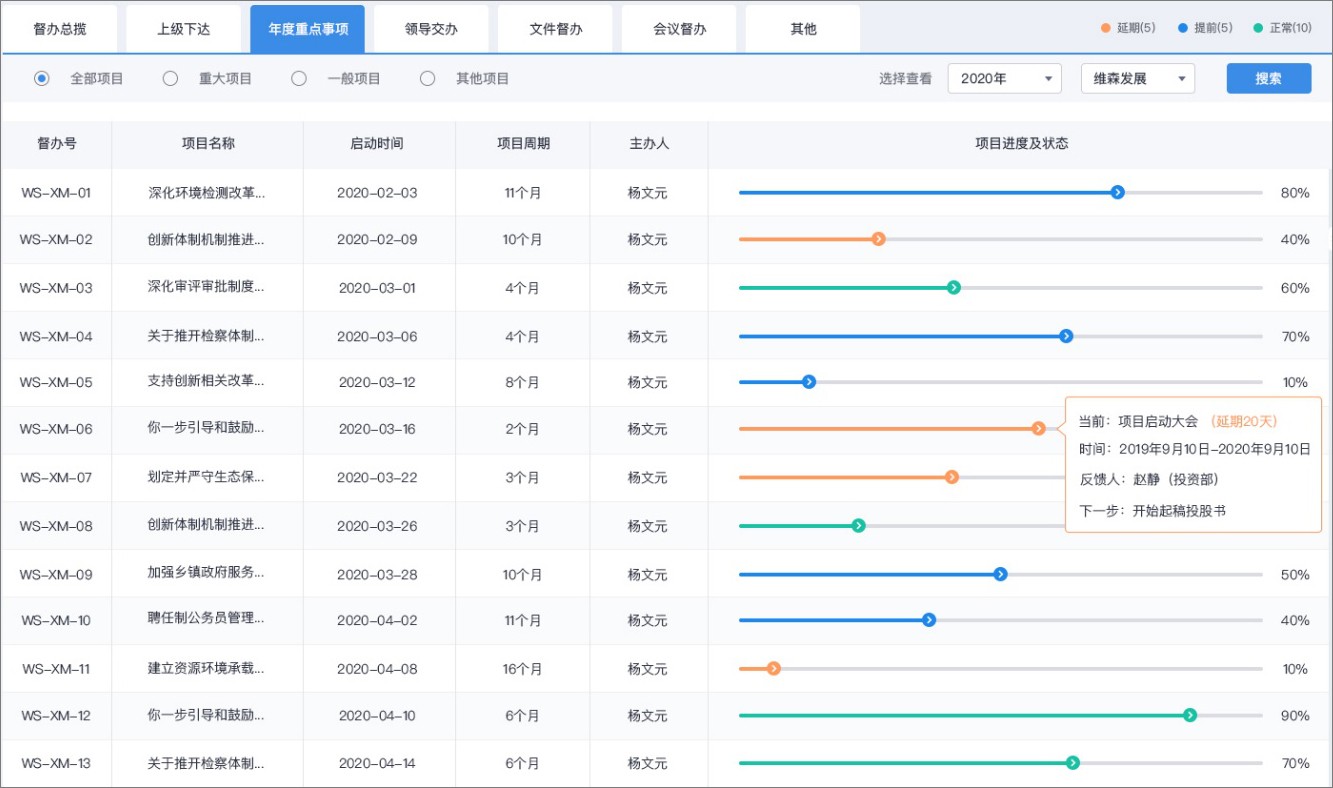This screenshot has width=1333, height=788.
Task: Click WS-XM-11 orange progress marker
Action: coord(773,669)
